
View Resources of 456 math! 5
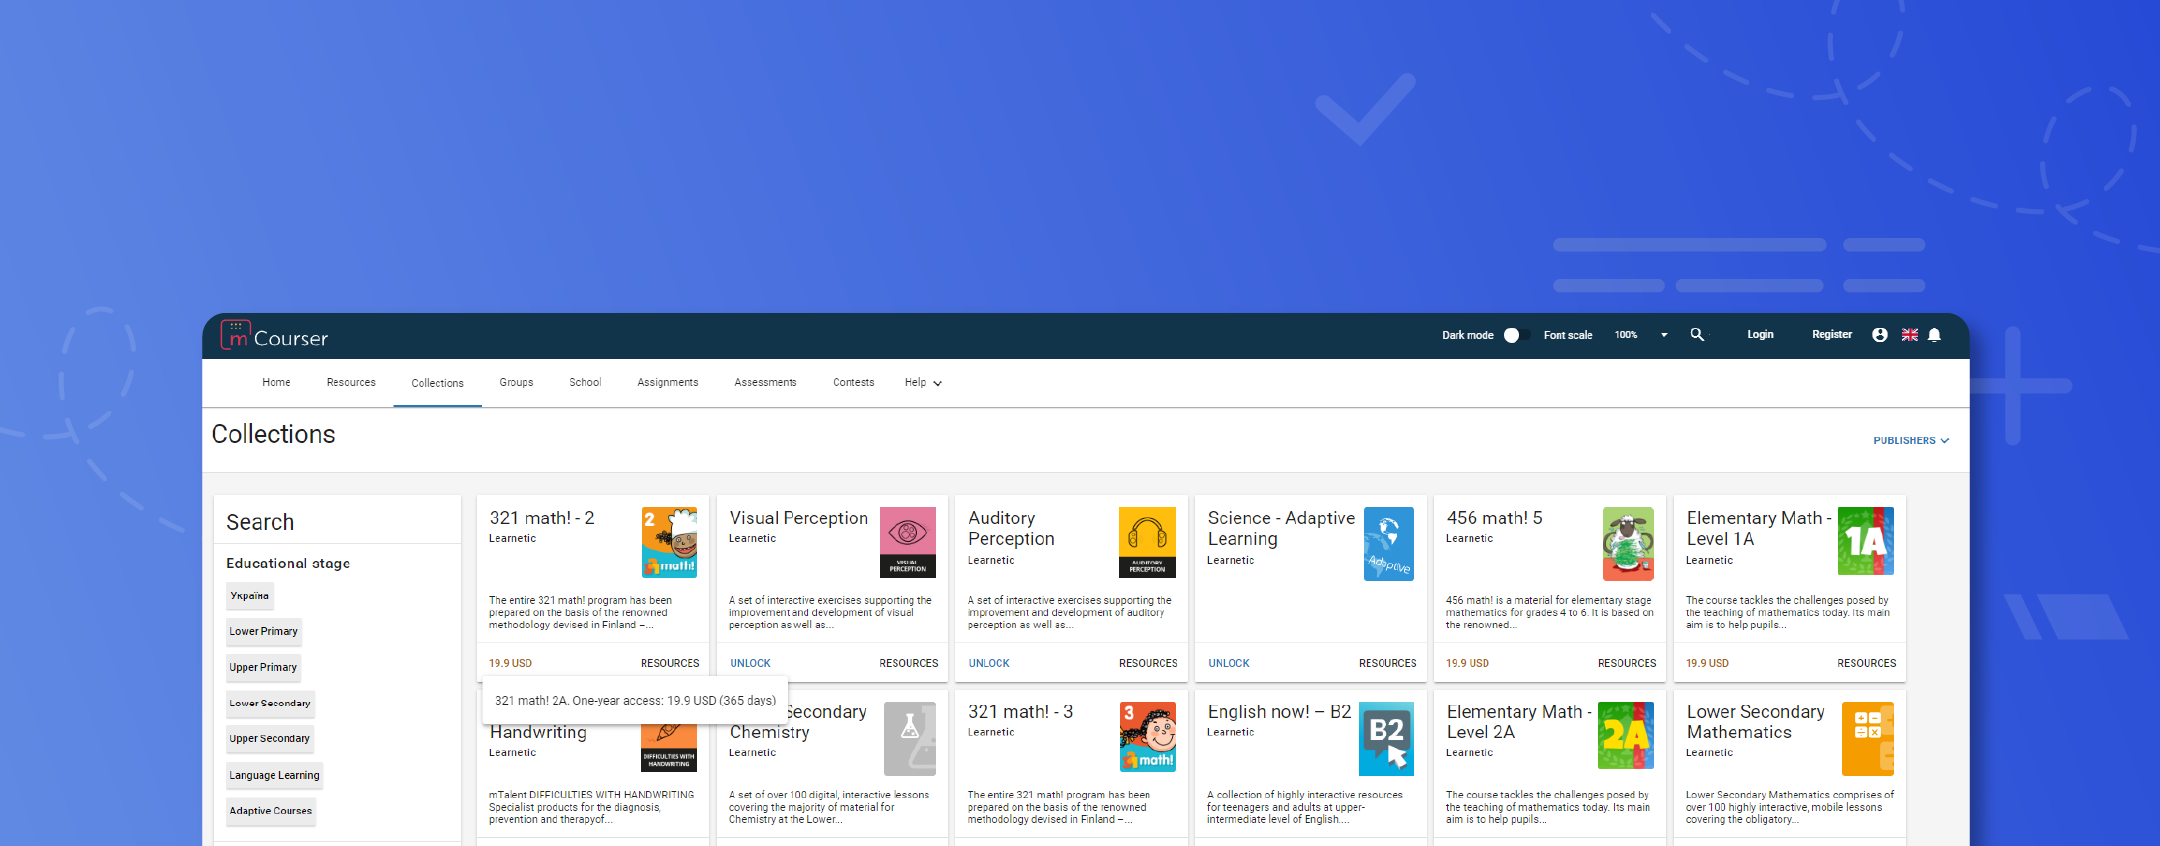point(1627,664)
